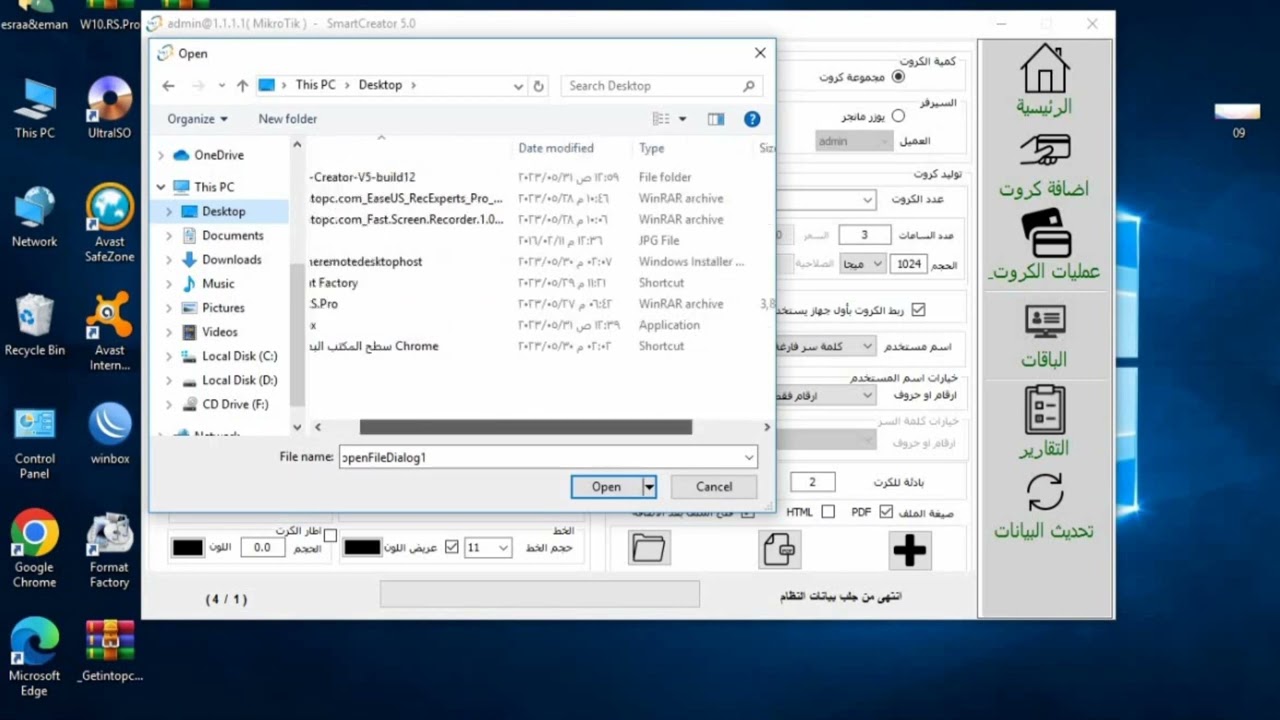Toggle the preview pane icon
The height and width of the screenshot is (720, 1280).
(x=716, y=119)
